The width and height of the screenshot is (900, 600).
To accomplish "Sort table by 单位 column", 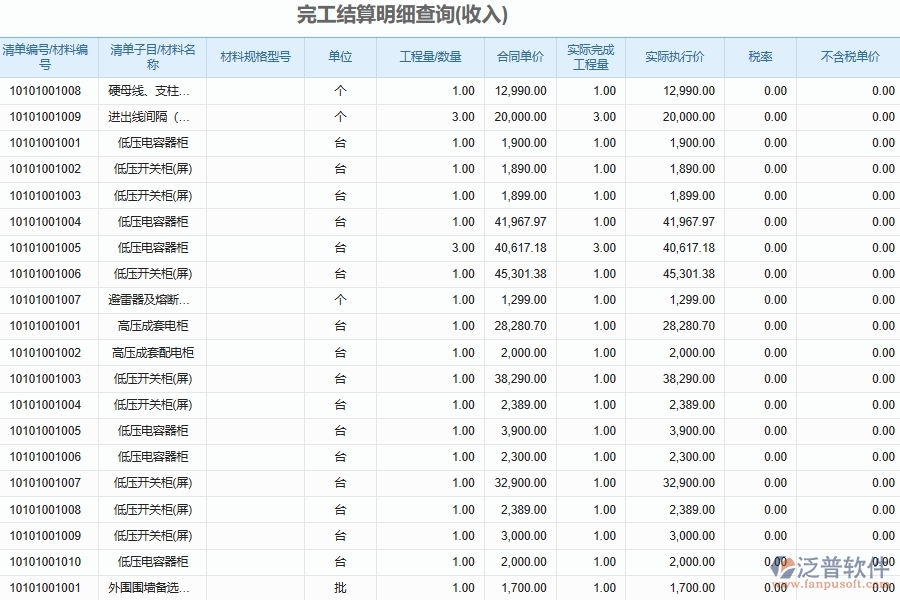I will pos(339,56).
